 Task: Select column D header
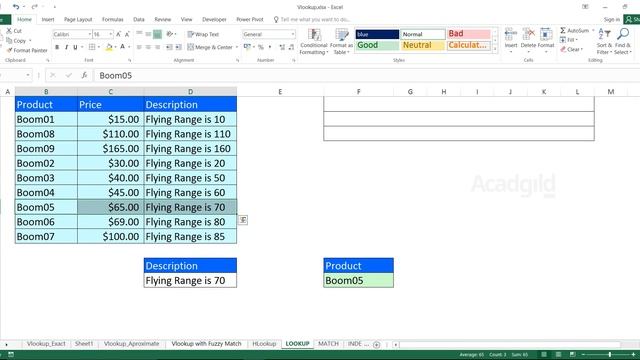click(x=190, y=92)
